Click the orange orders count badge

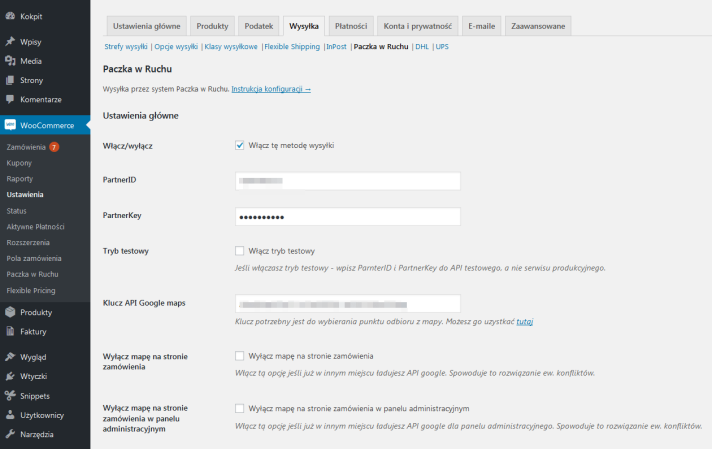pyautogui.click(x=54, y=147)
